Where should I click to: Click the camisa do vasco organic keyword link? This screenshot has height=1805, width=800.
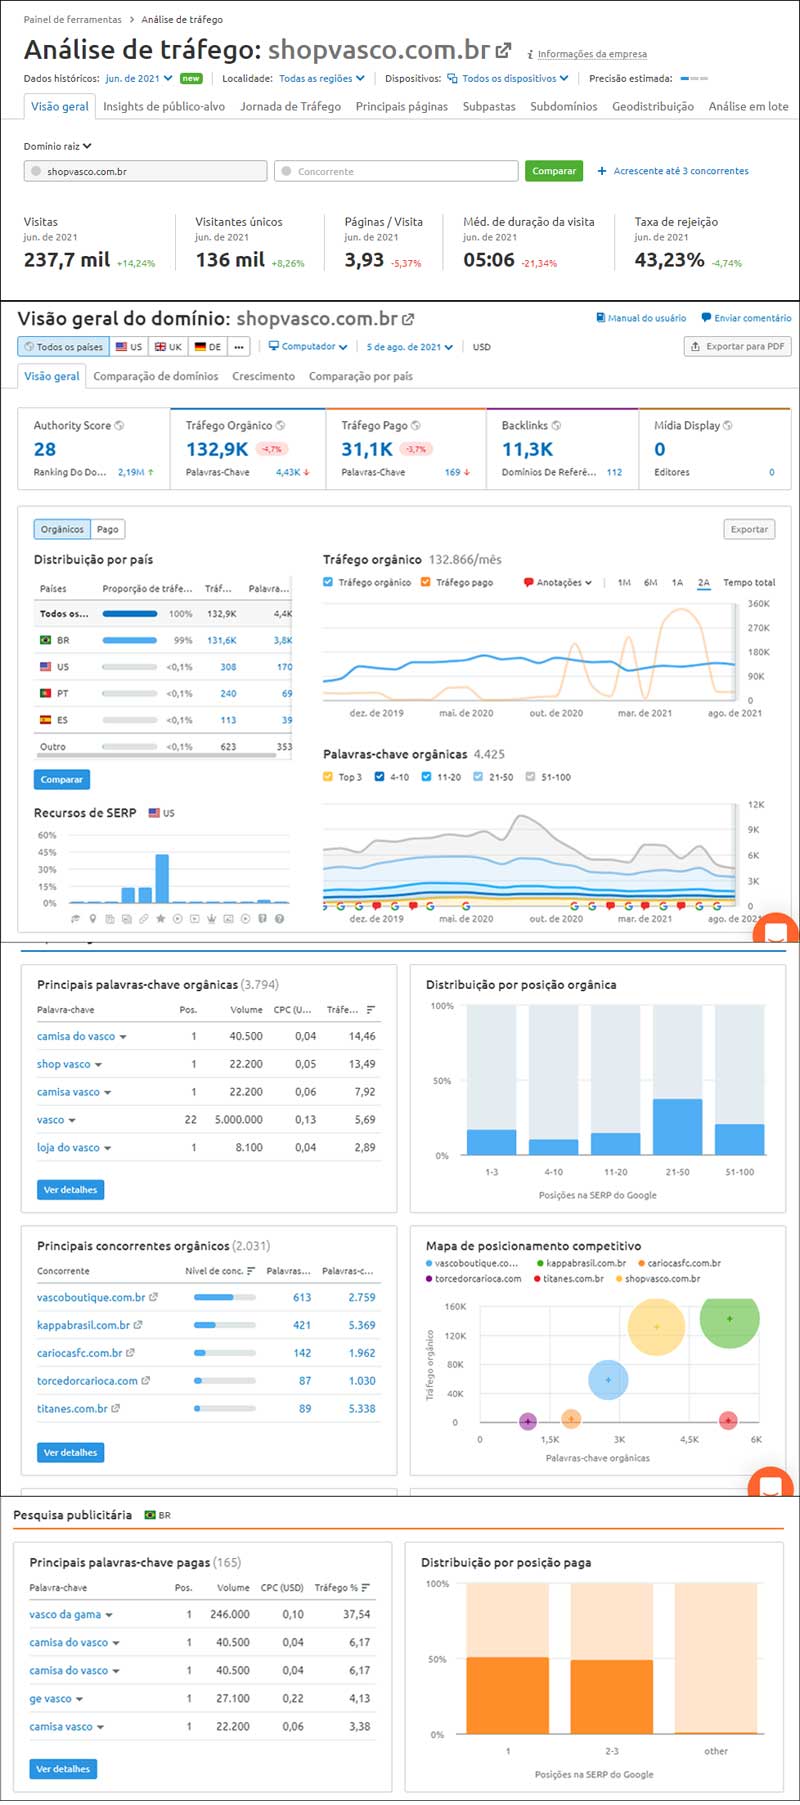tap(76, 1037)
